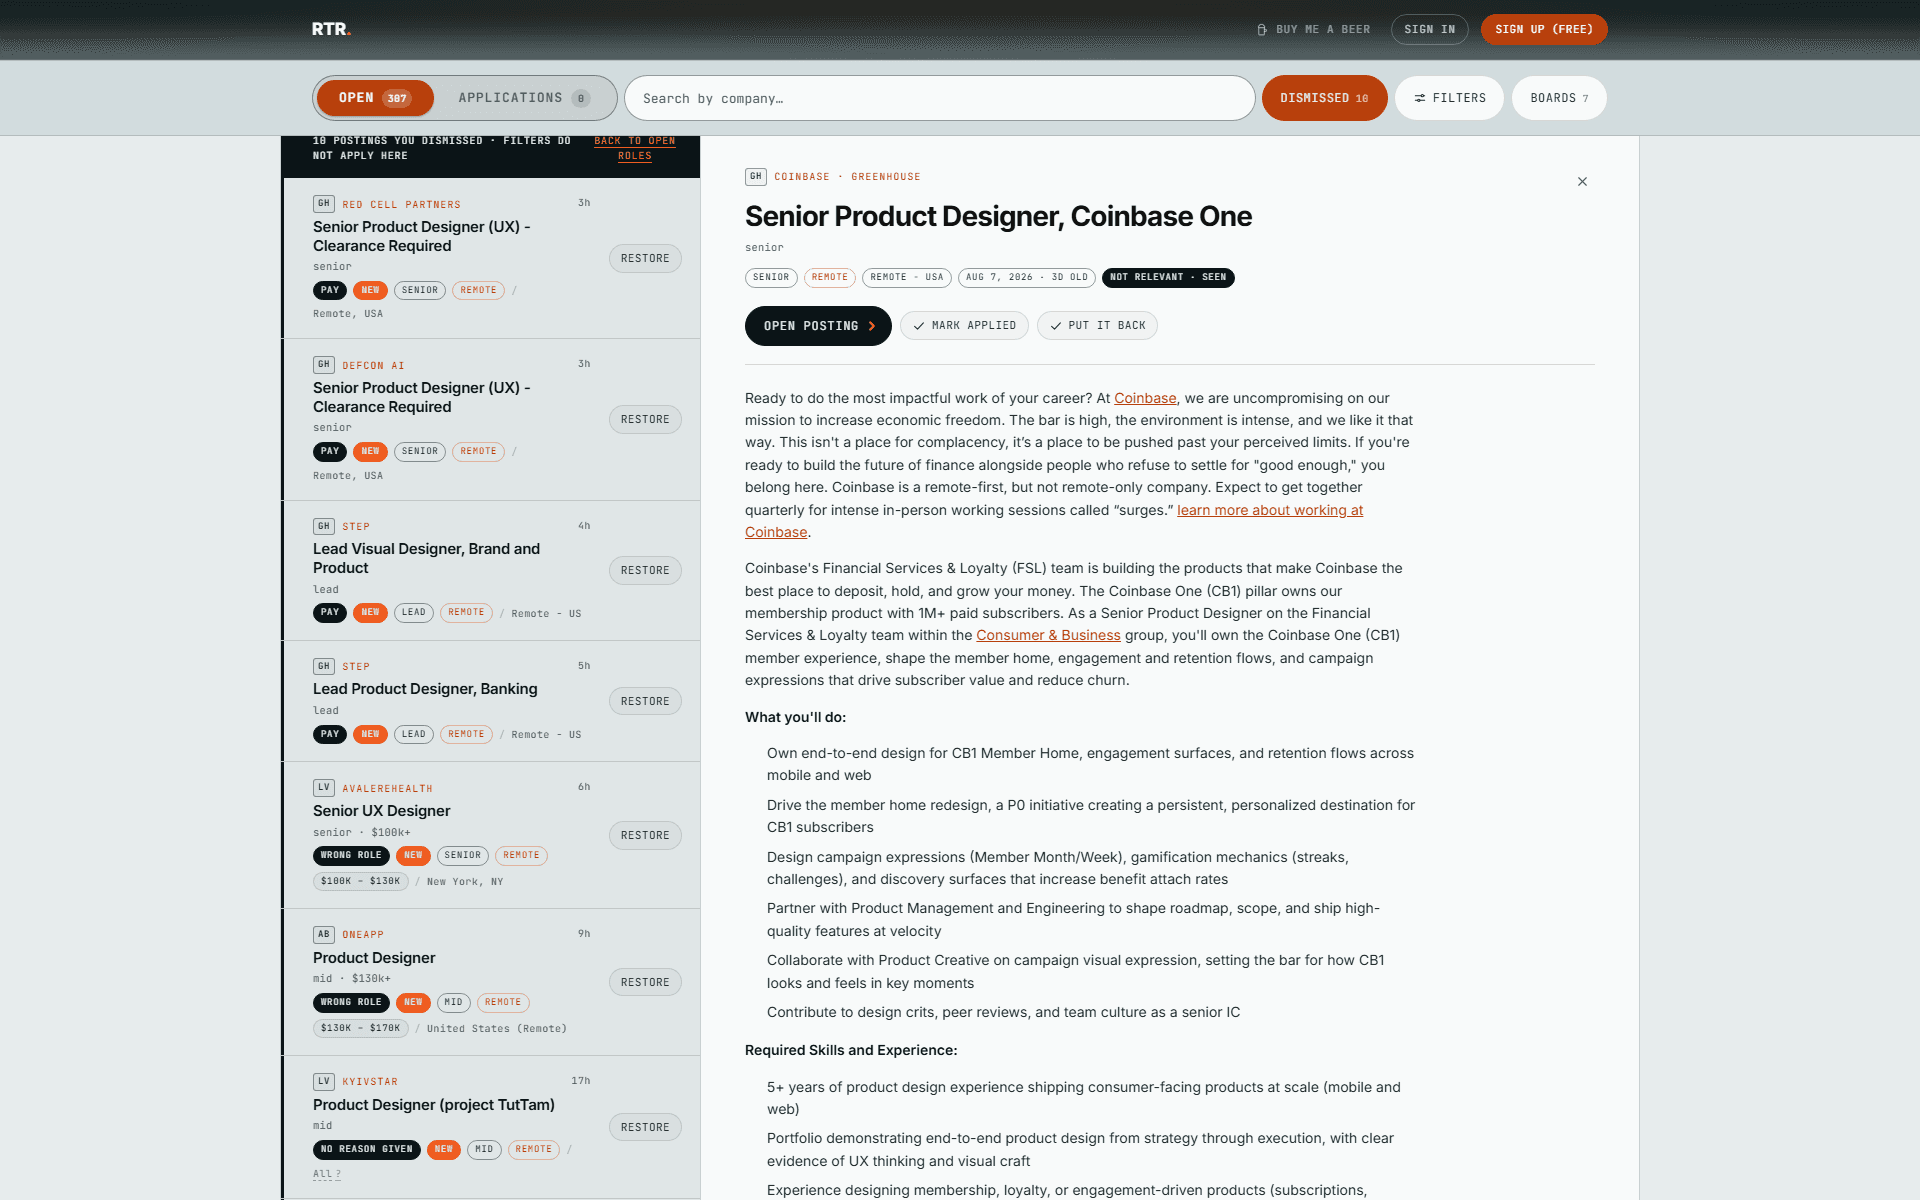
Task: Click the WRONG ROLE tag on Senior UX Designer
Action: pos(351,855)
